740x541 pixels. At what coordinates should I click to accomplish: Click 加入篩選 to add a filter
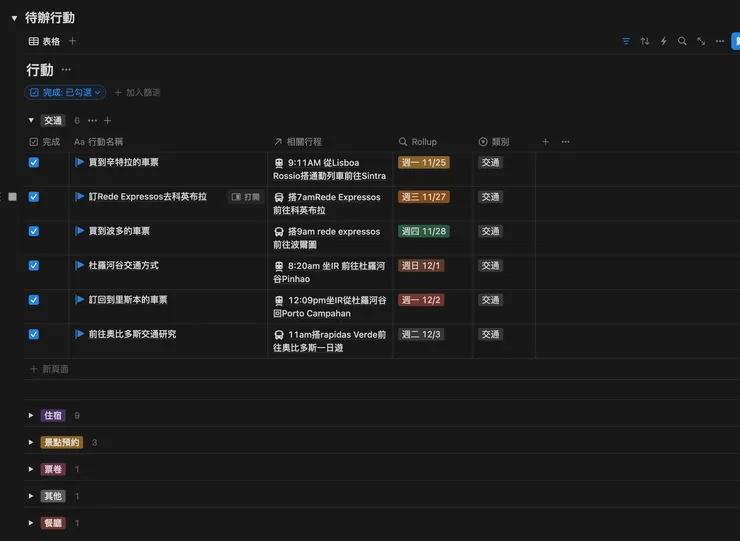tap(137, 93)
